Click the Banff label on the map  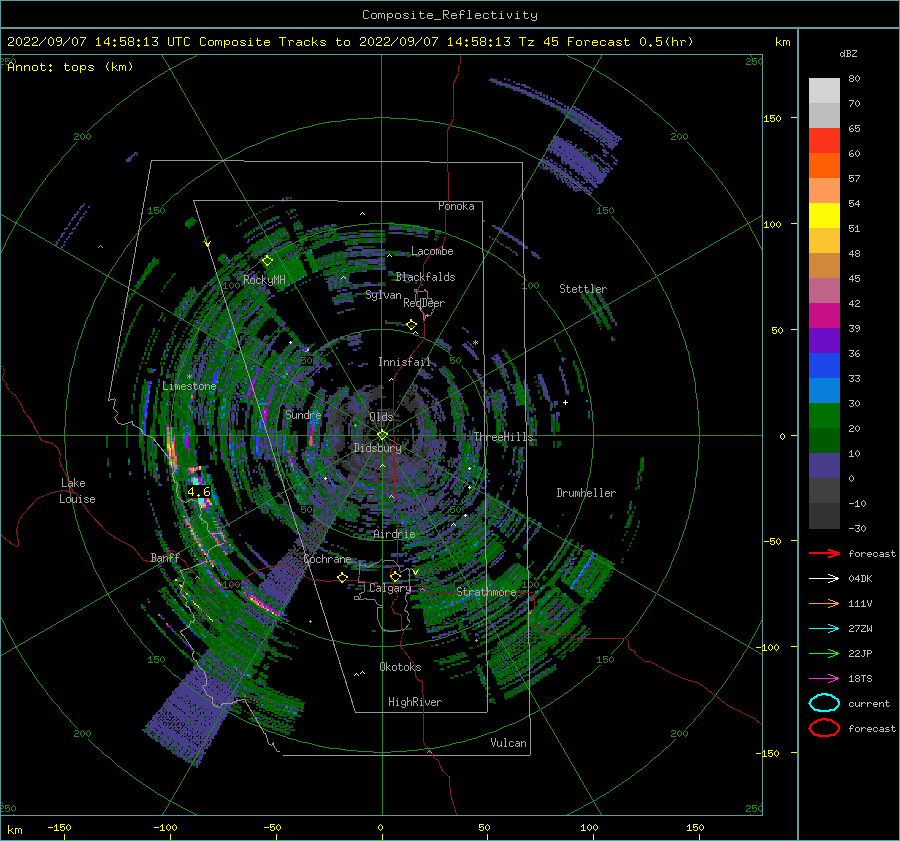[165, 558]
